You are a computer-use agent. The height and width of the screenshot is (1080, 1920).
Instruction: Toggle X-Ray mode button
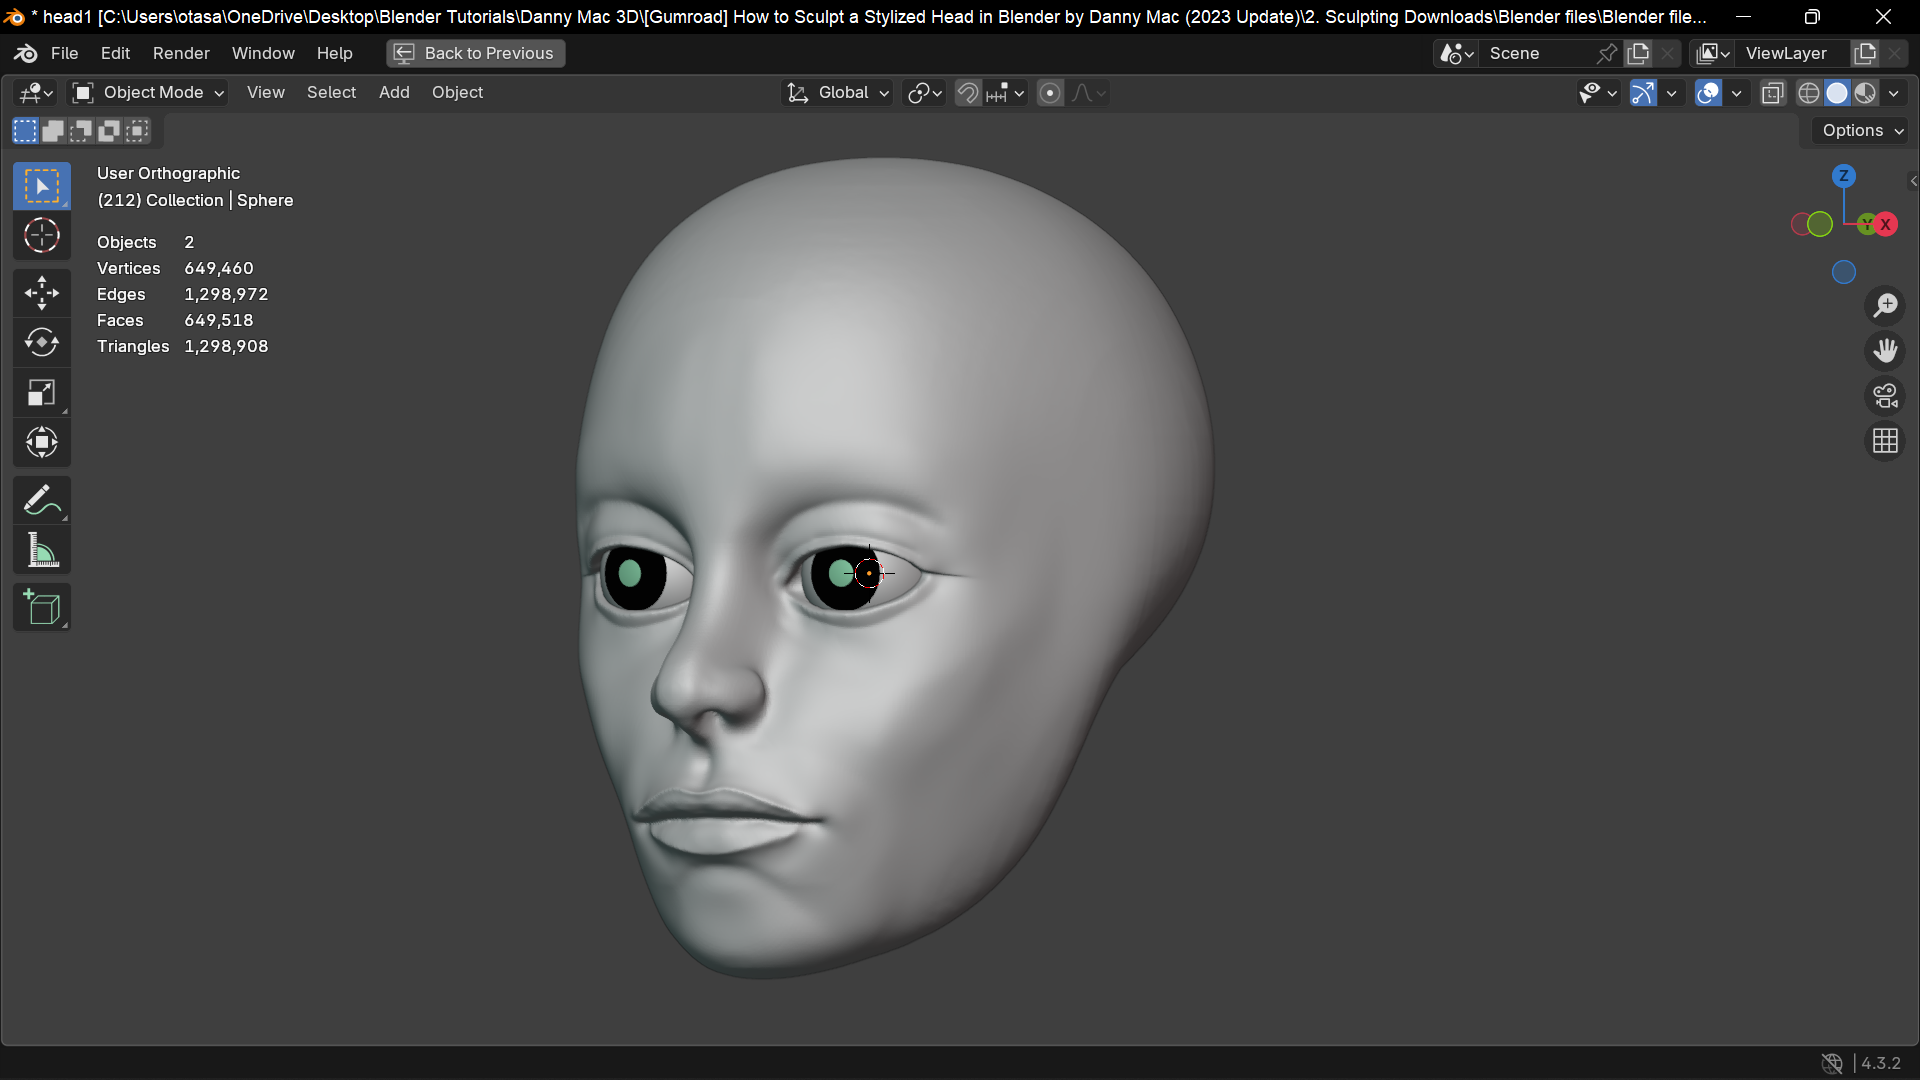point(1773,93)
